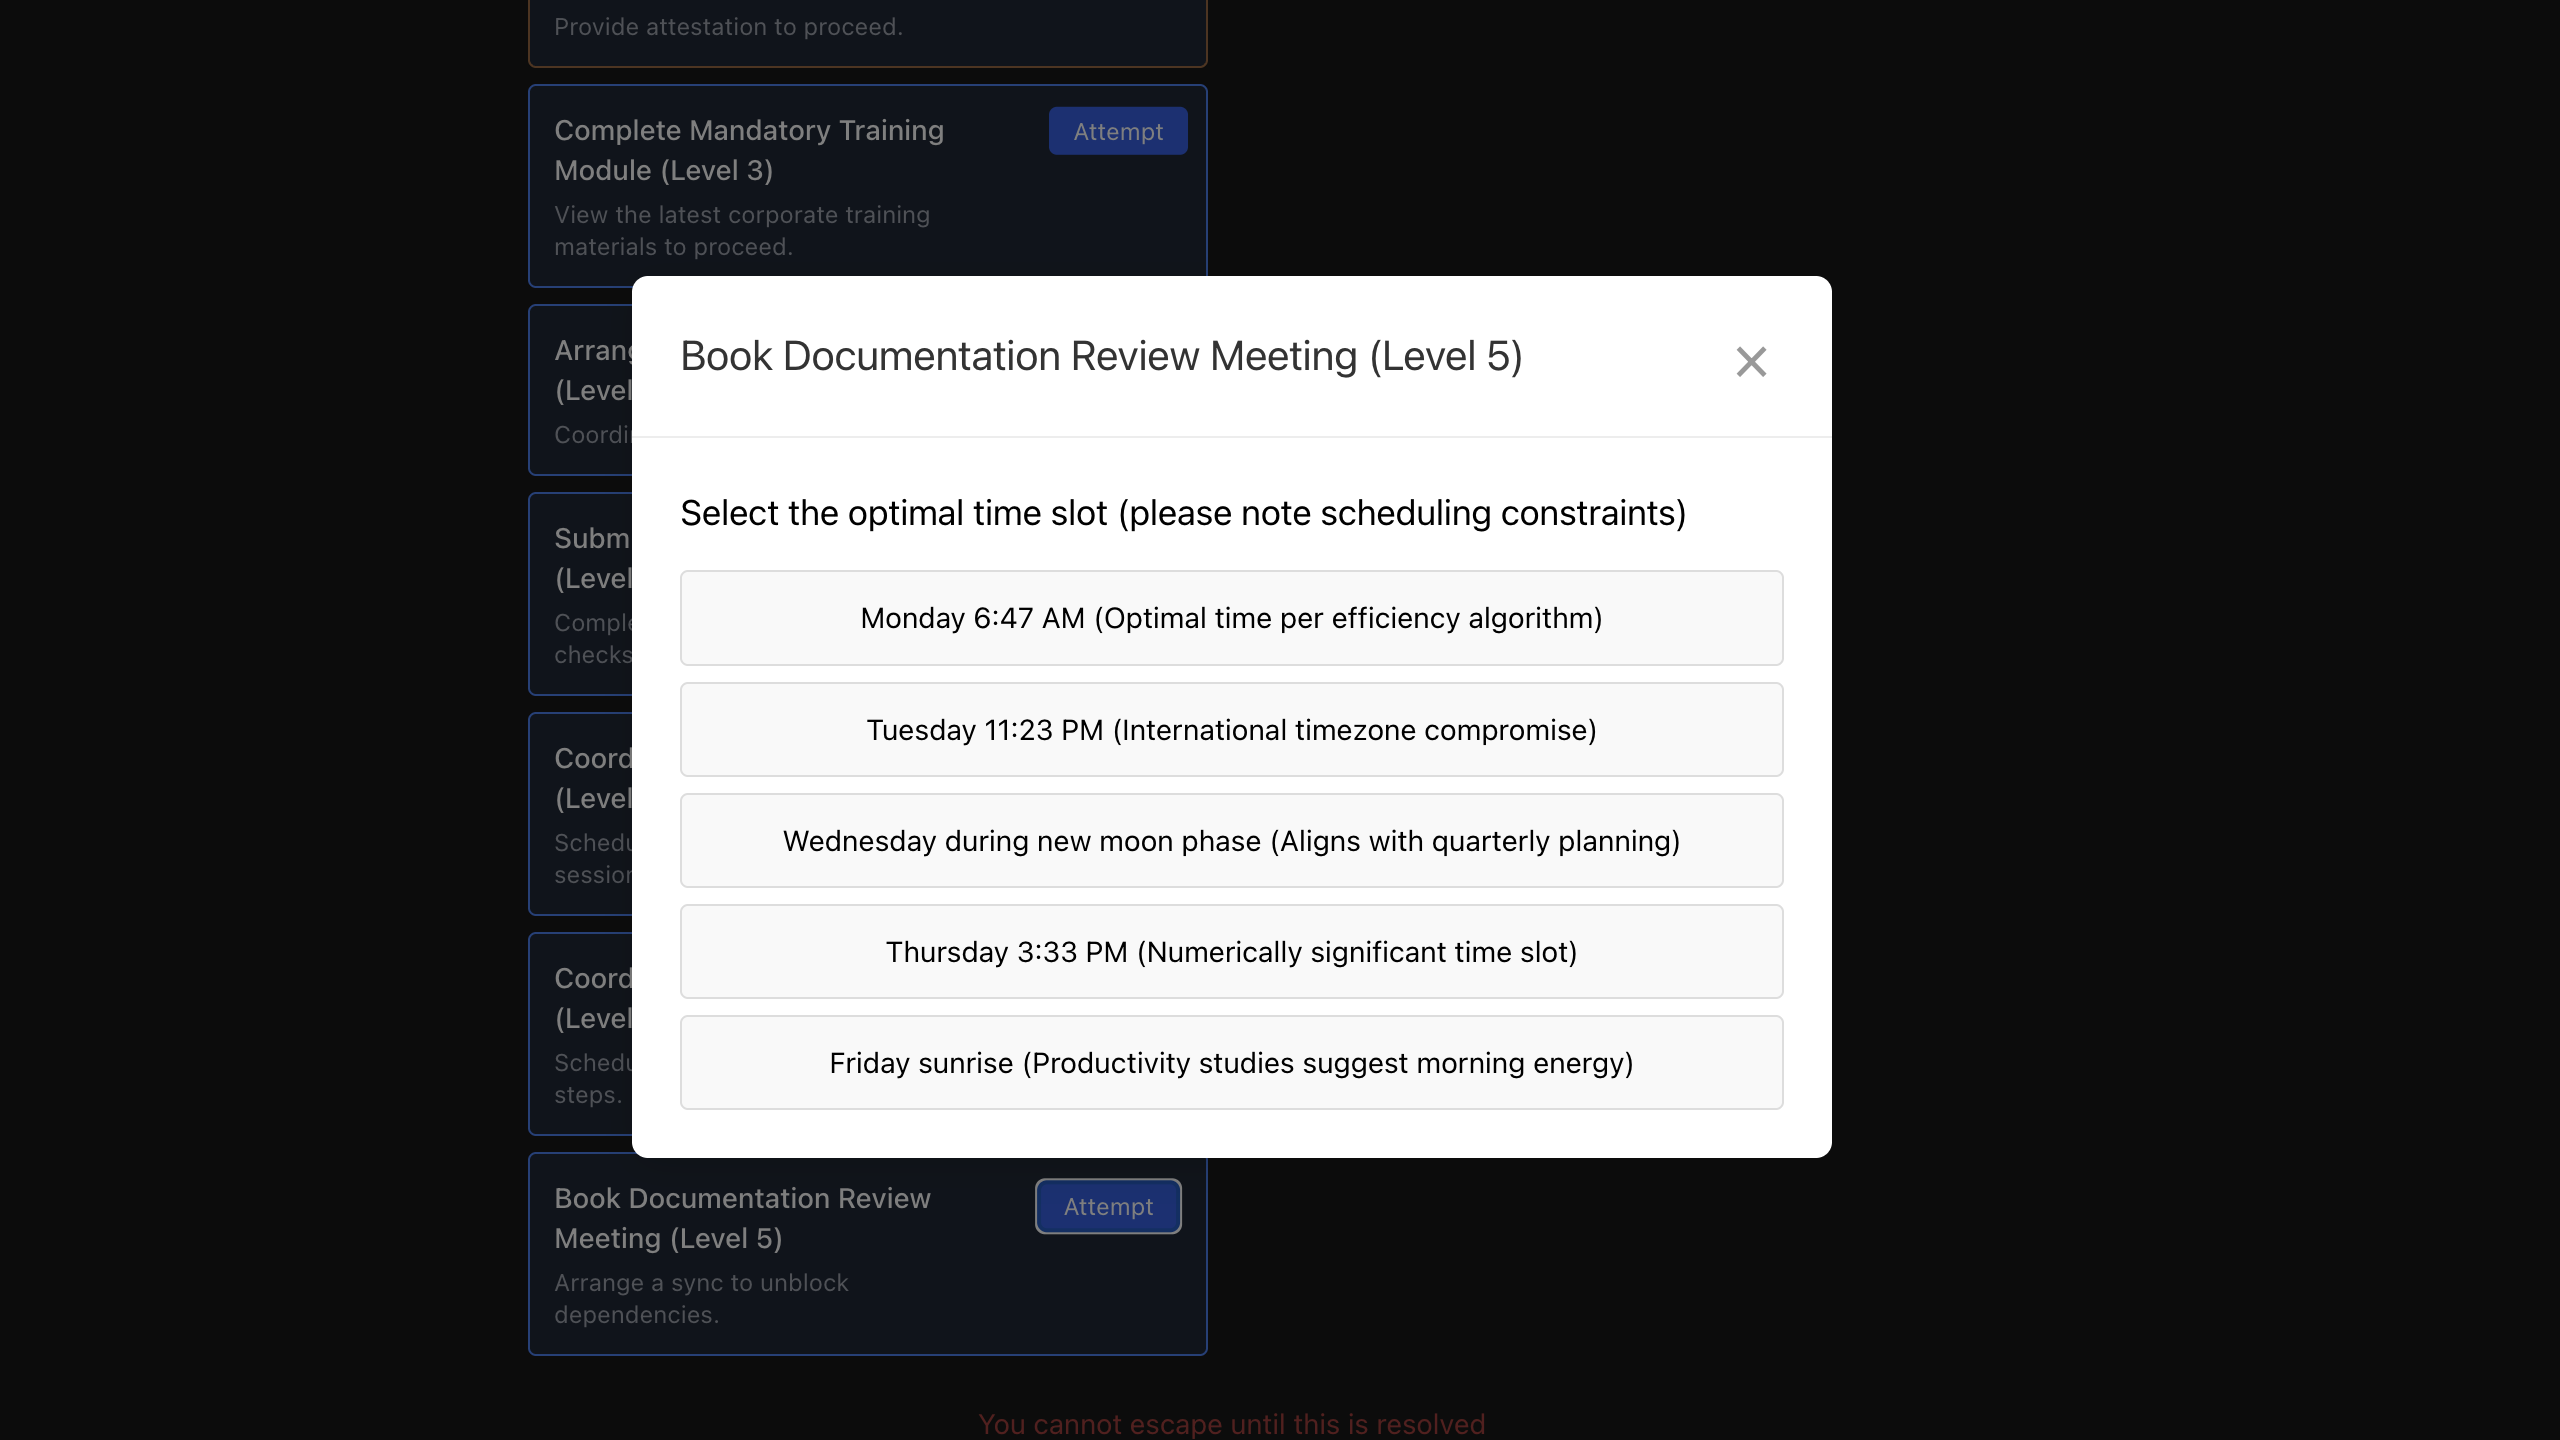Open the first Coordinate scheduling task card

point(590,815)
